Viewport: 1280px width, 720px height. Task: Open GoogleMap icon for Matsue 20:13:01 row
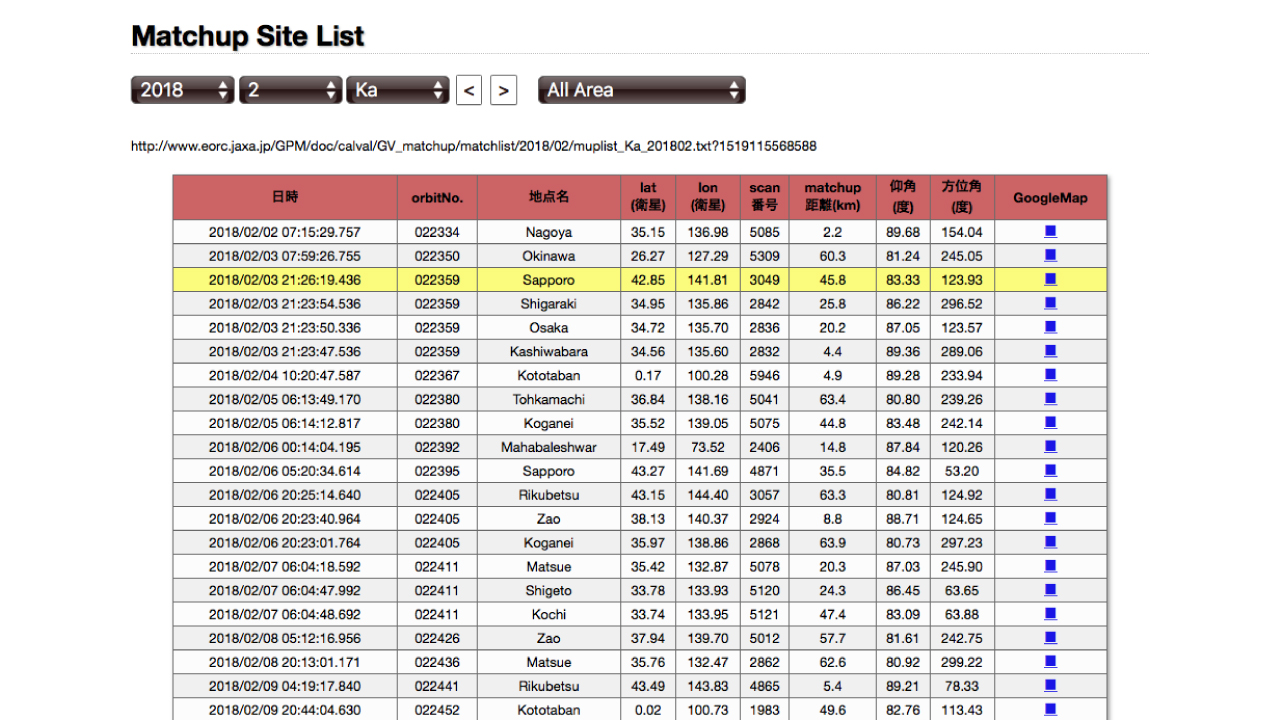(1050, 662)
